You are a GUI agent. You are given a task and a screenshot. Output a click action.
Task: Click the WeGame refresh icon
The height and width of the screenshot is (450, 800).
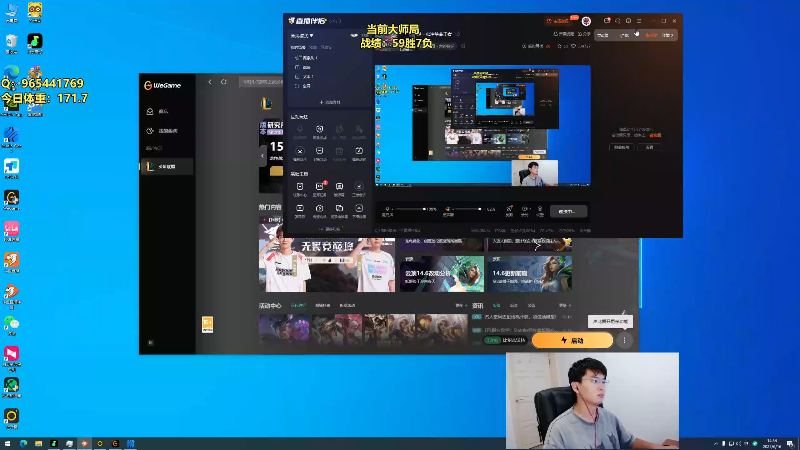(x=223, y=82)
